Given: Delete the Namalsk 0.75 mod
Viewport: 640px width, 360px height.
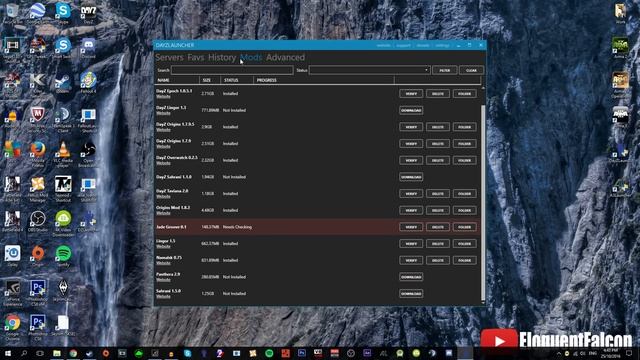Looking at the screenshot, I should point(438,260).
